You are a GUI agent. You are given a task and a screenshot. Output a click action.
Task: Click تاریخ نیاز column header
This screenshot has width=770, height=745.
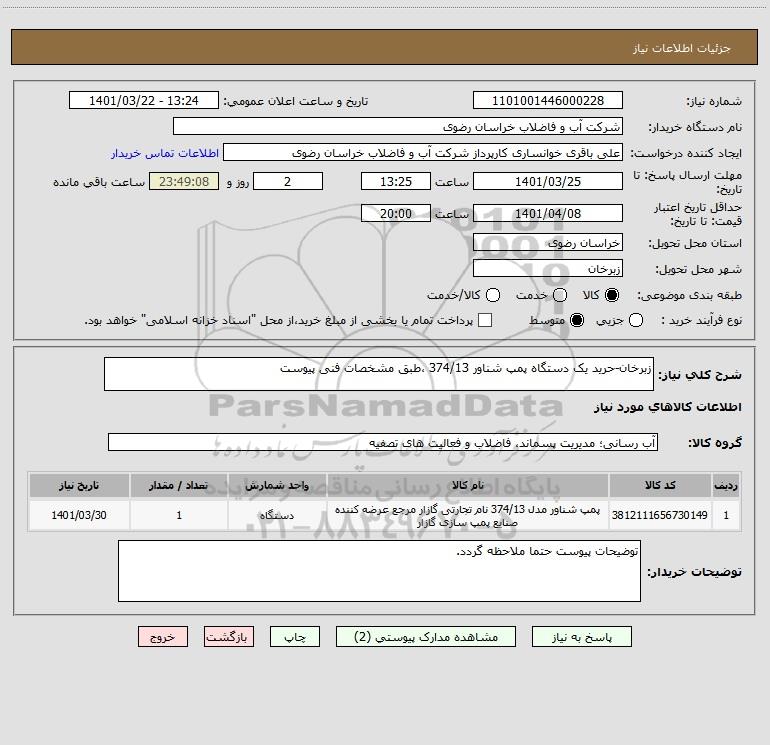pos(79,486)
